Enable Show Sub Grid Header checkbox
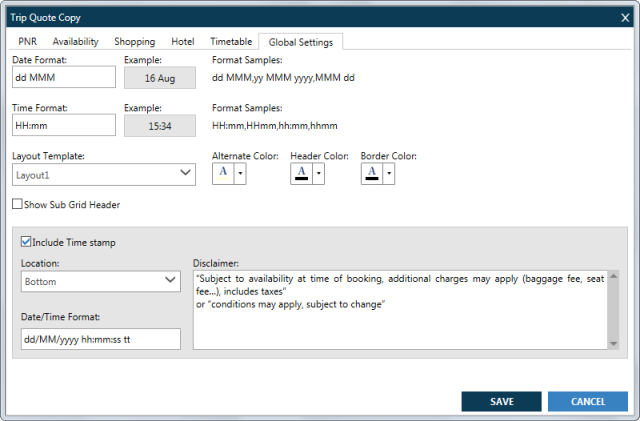640x421 pixels. click(x=18, y=205)
